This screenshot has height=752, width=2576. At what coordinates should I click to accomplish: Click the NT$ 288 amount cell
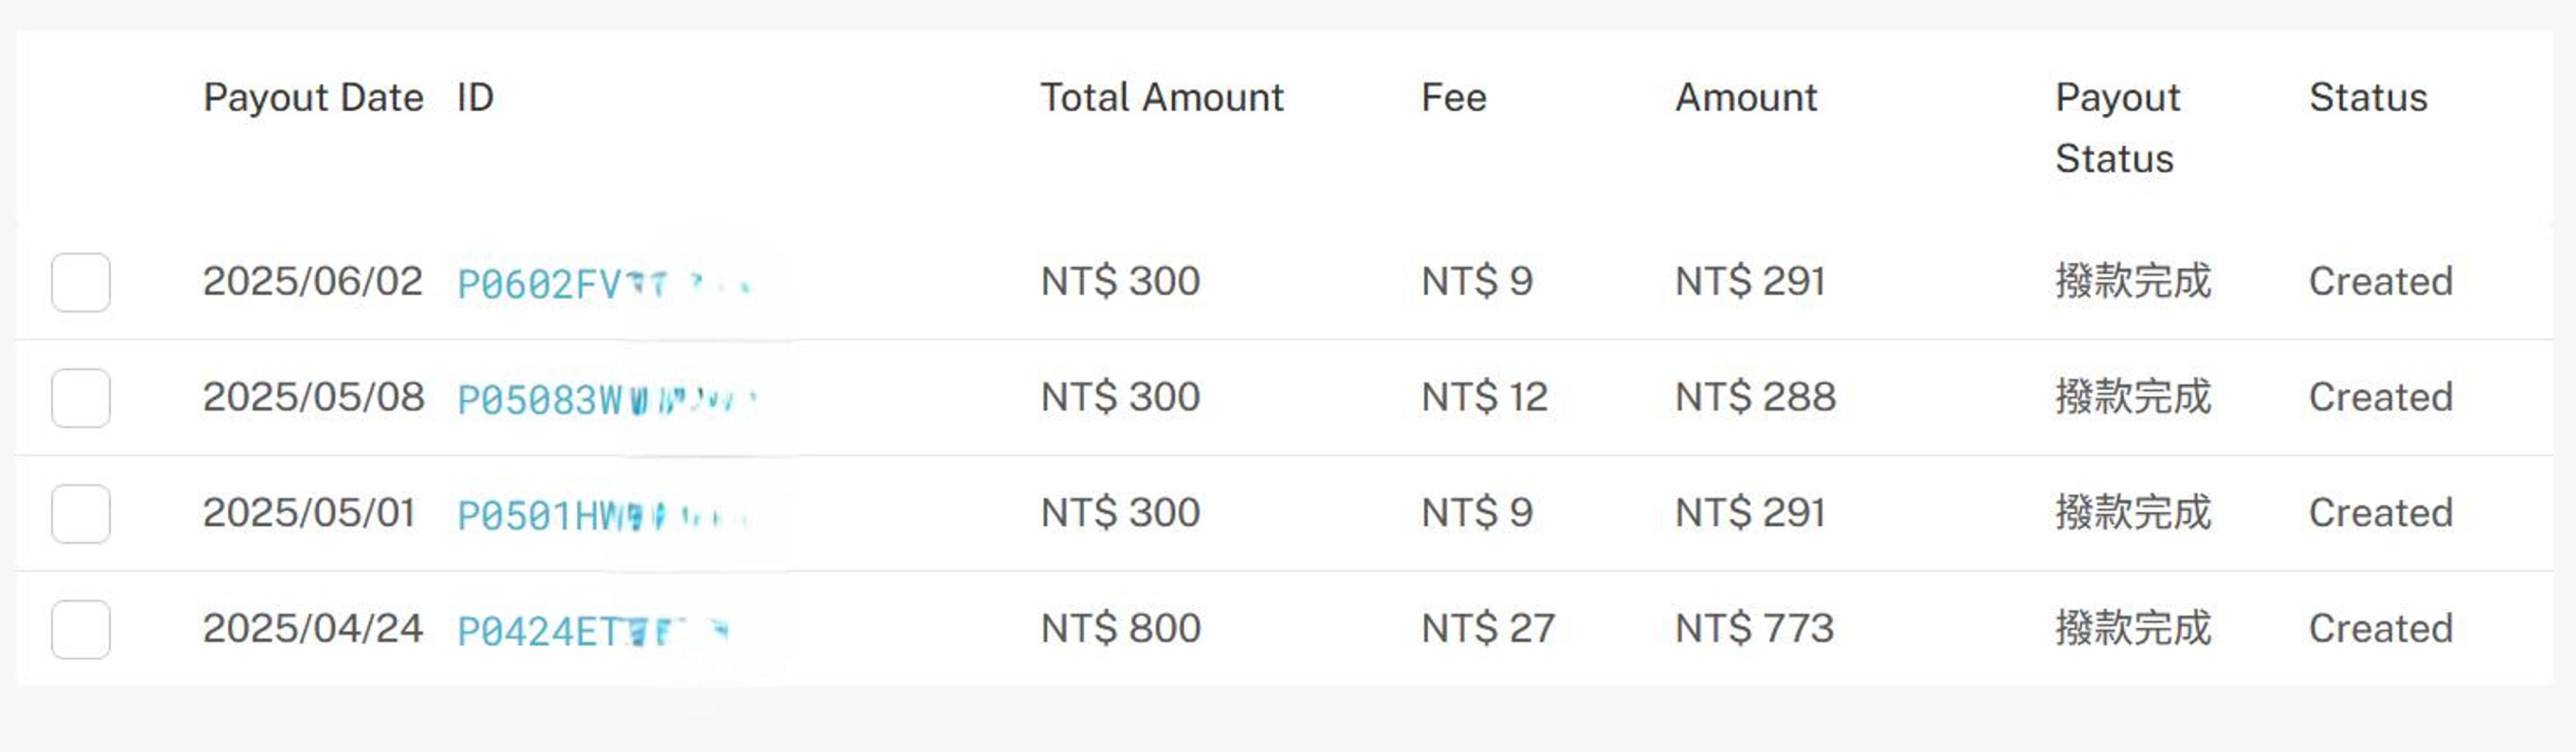click(1755, 397)
